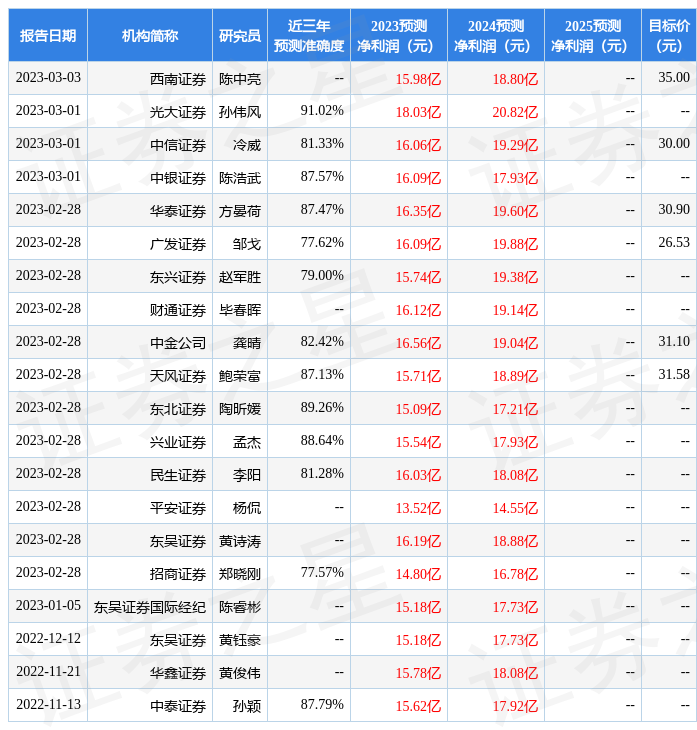Select the 2024预测净利润 header
This screenshot has height=730, width=697.
(x=495, y=35)
